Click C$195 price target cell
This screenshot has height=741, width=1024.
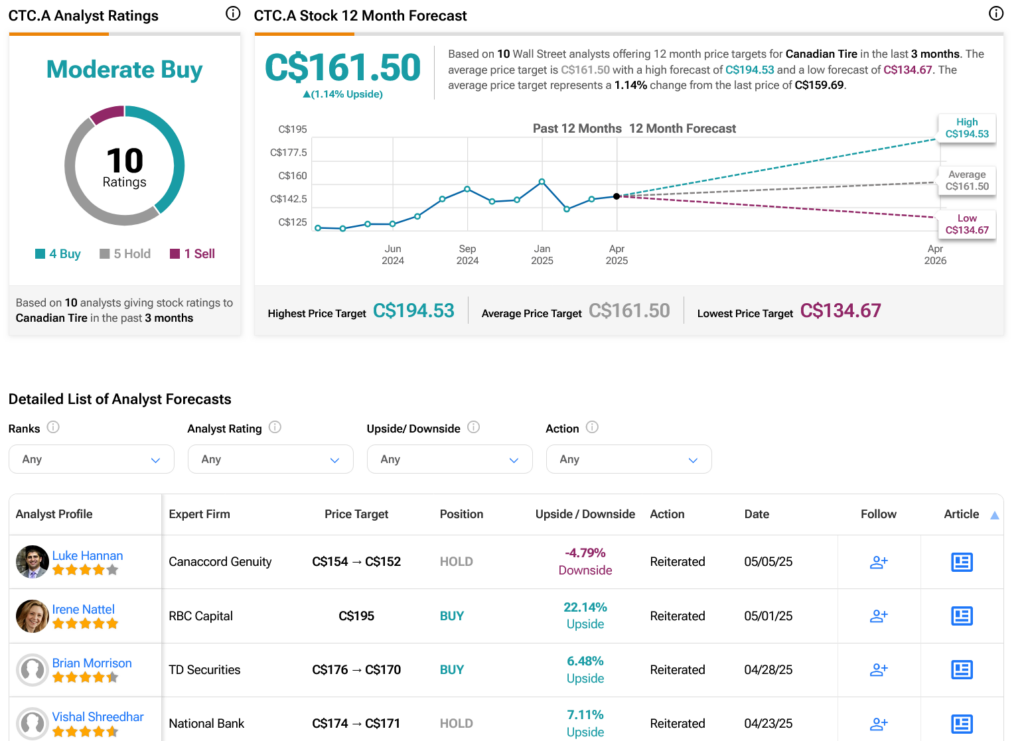coord(356,616)
